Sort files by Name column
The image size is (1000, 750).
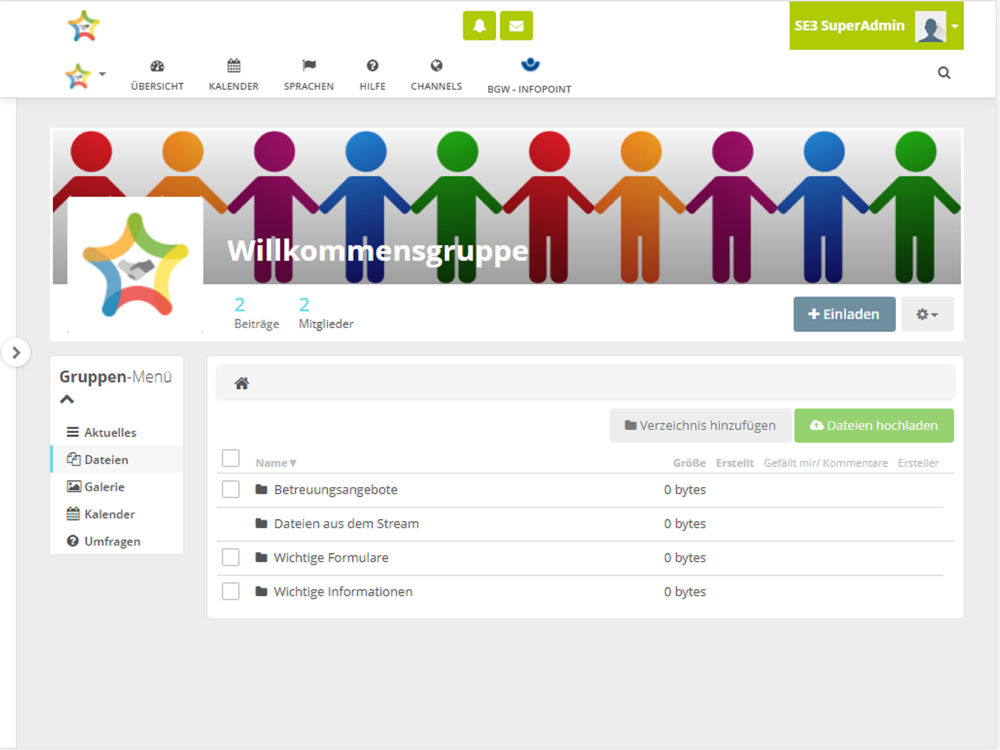point(276,463)
